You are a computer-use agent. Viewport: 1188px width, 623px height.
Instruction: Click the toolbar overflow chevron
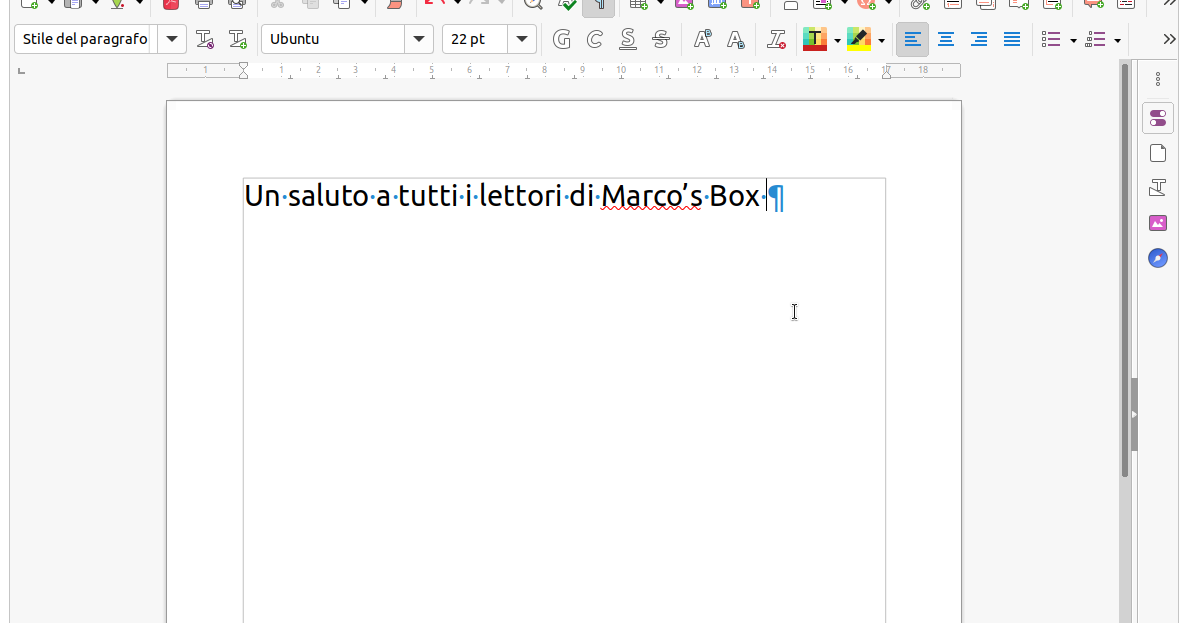(x=1171, y=39)
